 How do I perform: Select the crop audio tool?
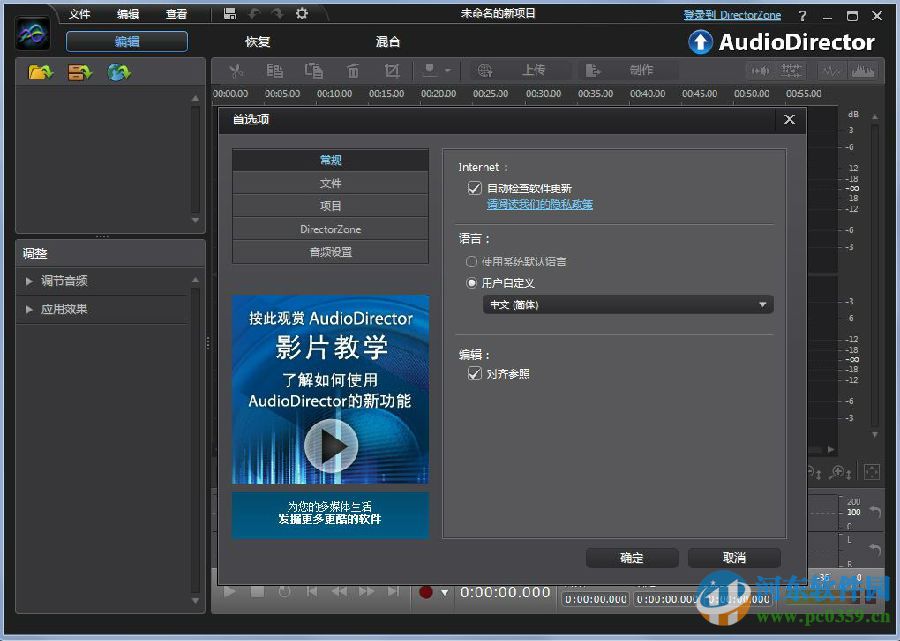click(392, 71)
